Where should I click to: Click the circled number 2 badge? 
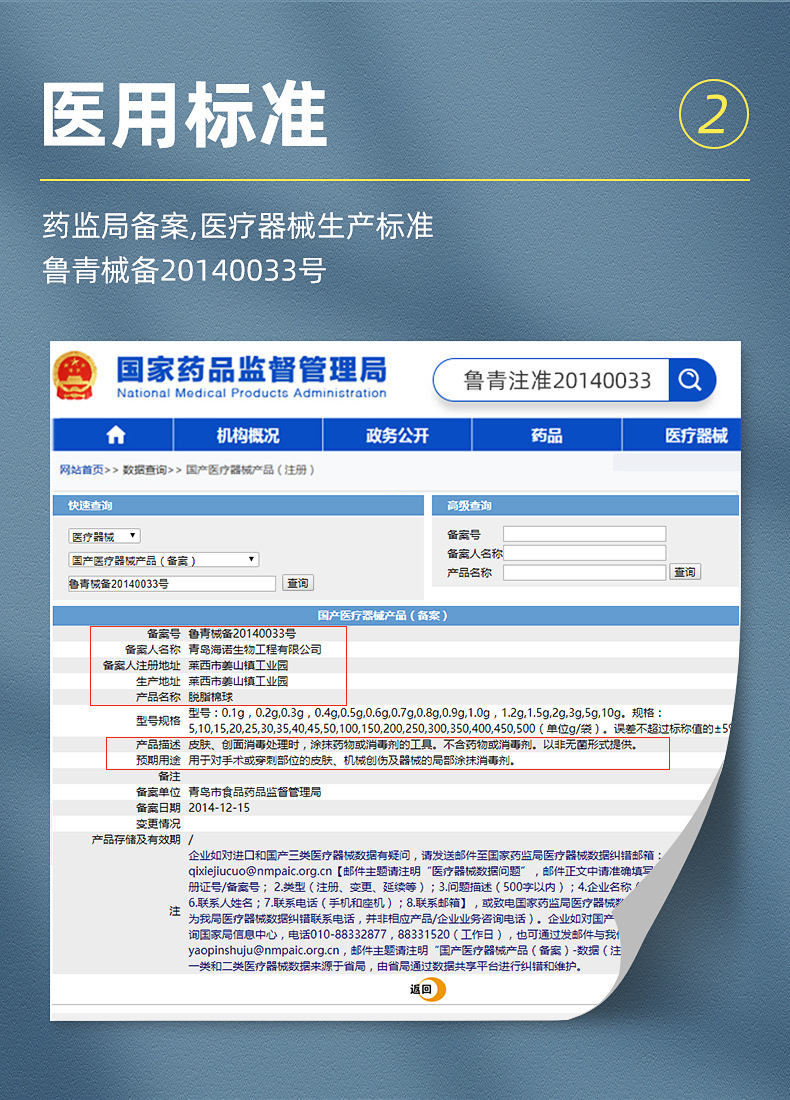(x=714, y=114)
